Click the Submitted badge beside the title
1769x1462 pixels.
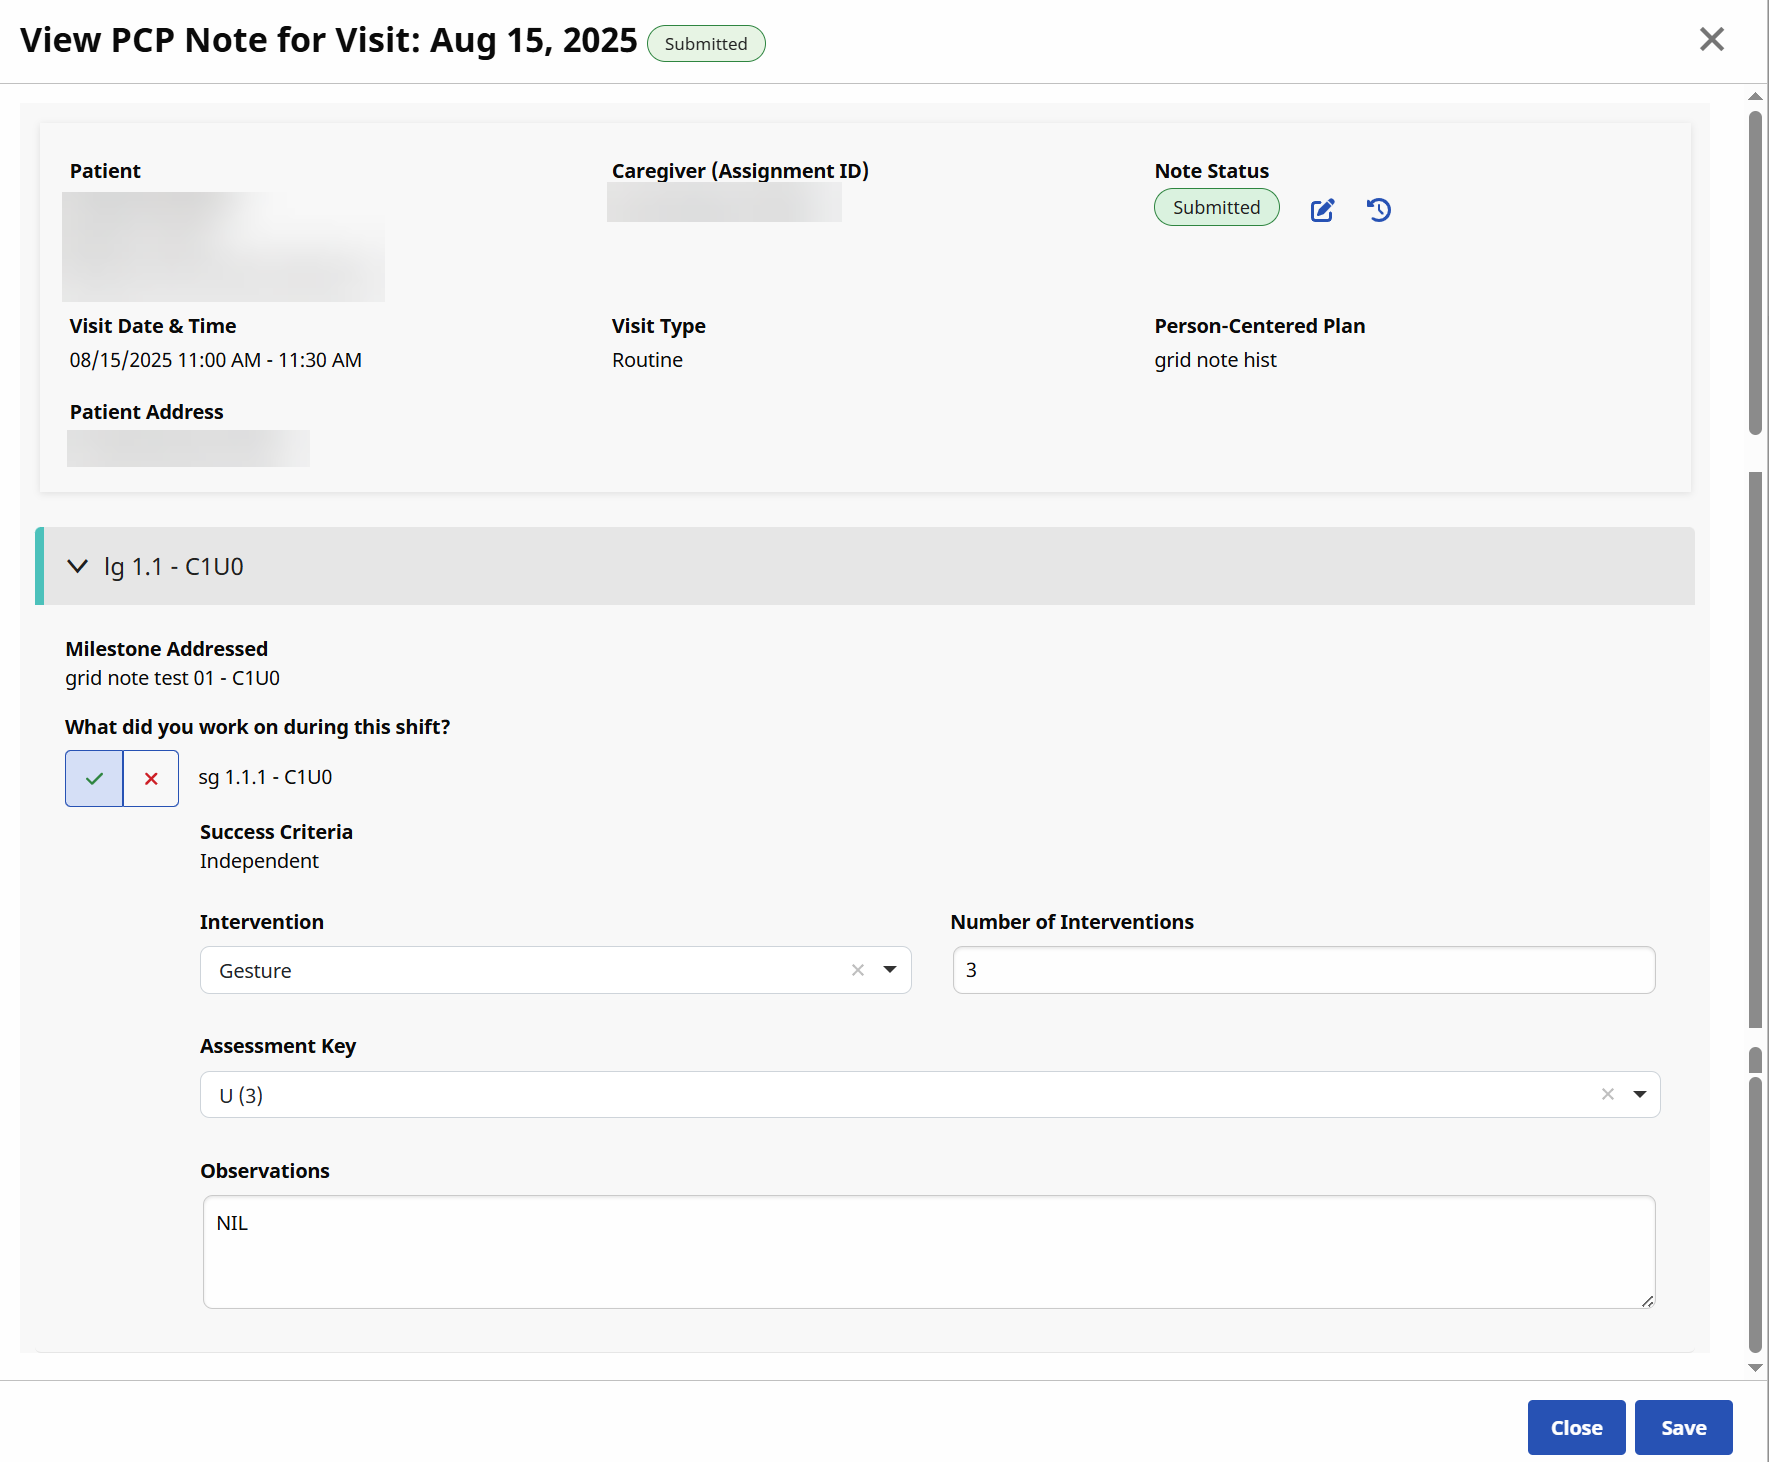coord(705,44)
